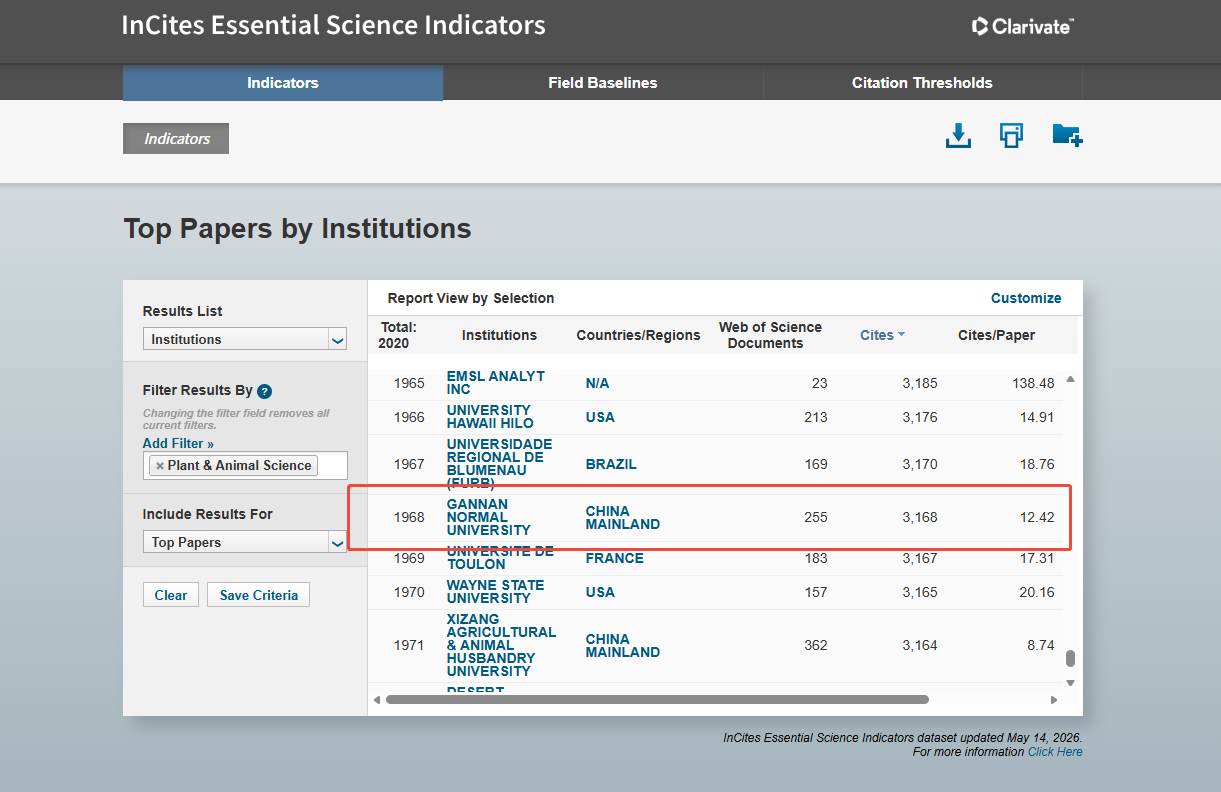Screen dimensions: 1221x792
Task: Switch to the Citation Thresholds tab
Action: [922, 83]
